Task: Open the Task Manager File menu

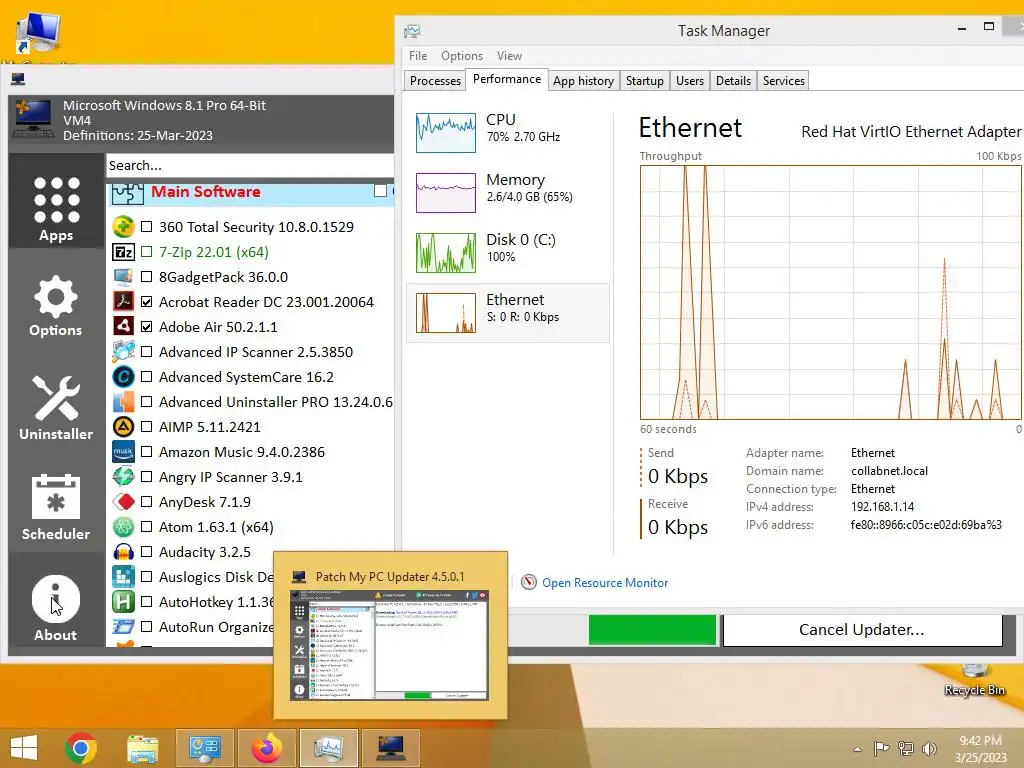Action: [418, 56]
